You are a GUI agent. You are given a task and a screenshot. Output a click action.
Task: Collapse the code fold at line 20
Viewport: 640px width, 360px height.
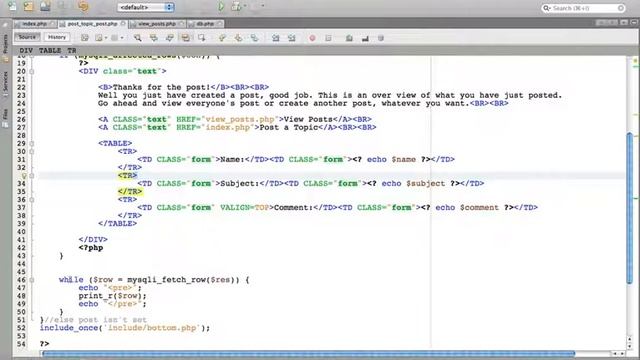point(32,71)
